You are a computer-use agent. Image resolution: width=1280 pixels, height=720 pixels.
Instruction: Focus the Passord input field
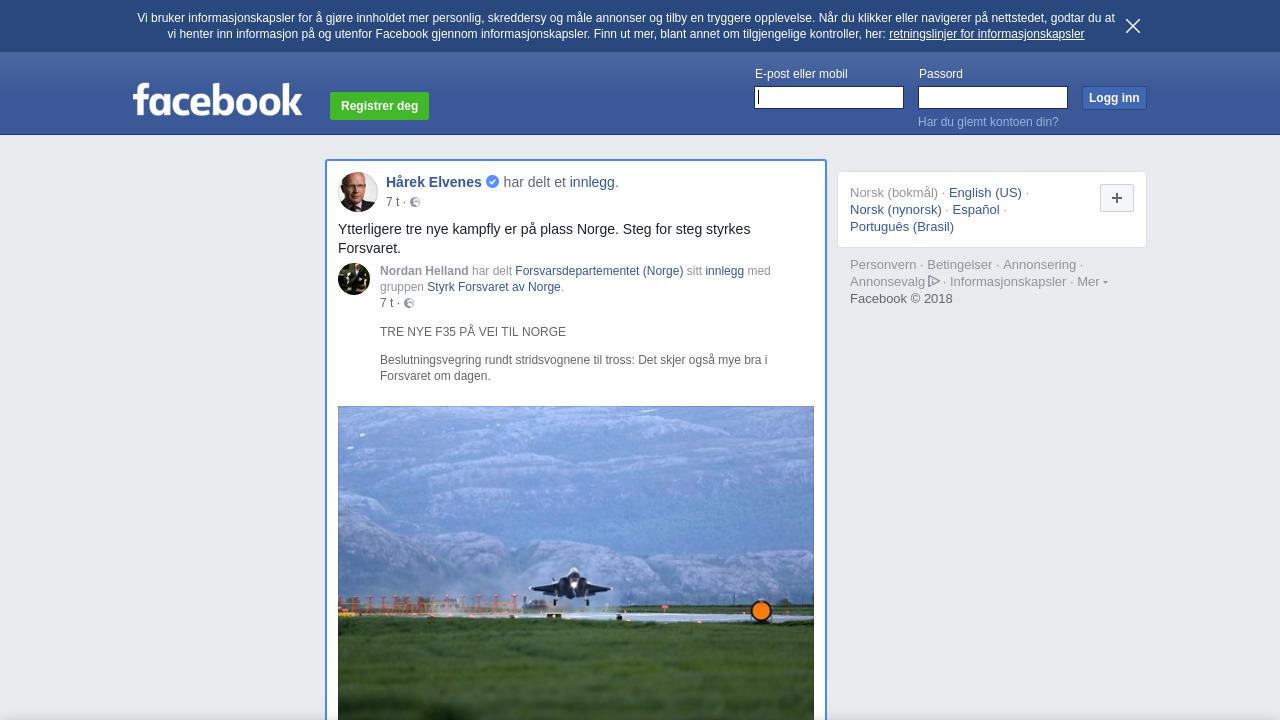point(993,97)
